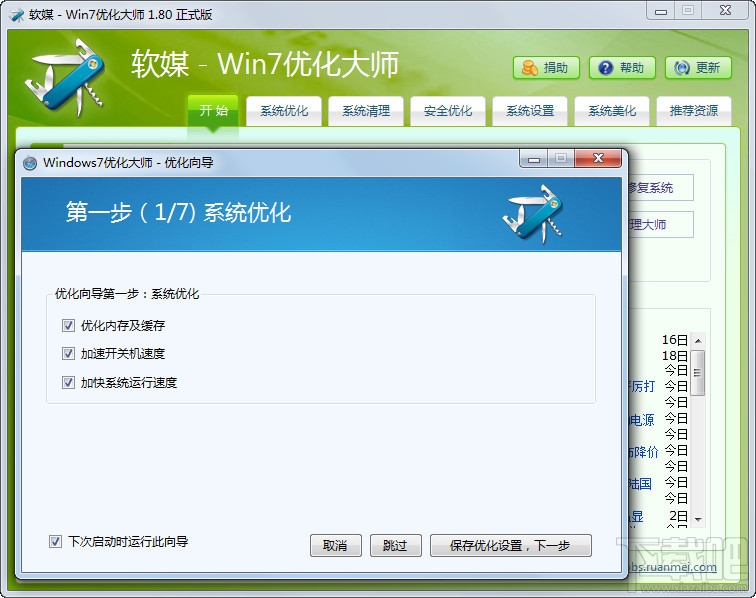756x598 pixels.
Task: Switch to the 安全优化 tab
Action: (x=448, y=111)
